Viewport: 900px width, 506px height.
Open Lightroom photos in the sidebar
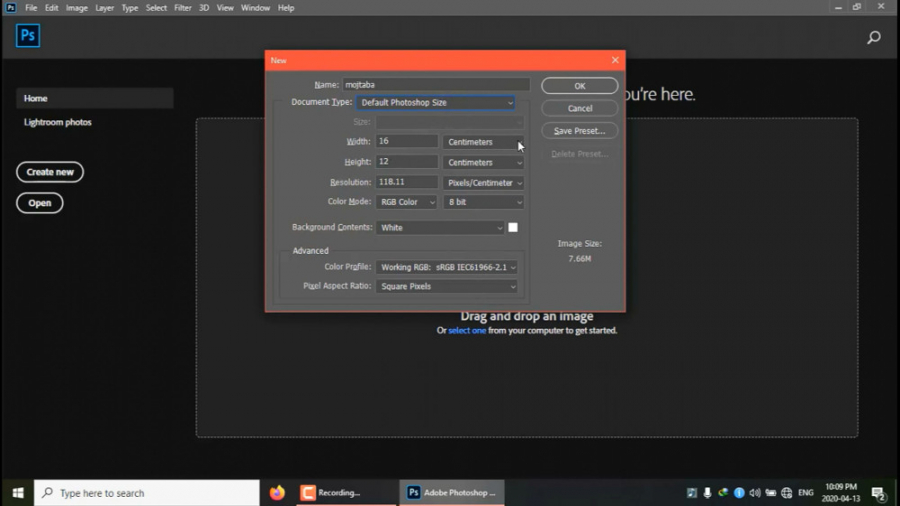click(x=57, y=122)
